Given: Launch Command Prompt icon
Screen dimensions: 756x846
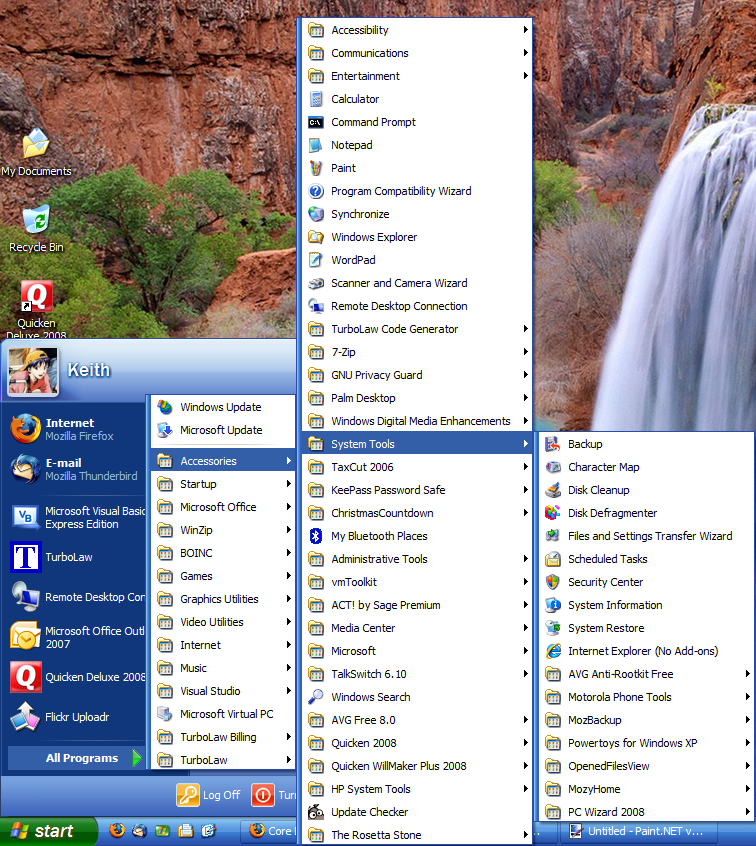Looking at the screenshot, I should 316,122.
